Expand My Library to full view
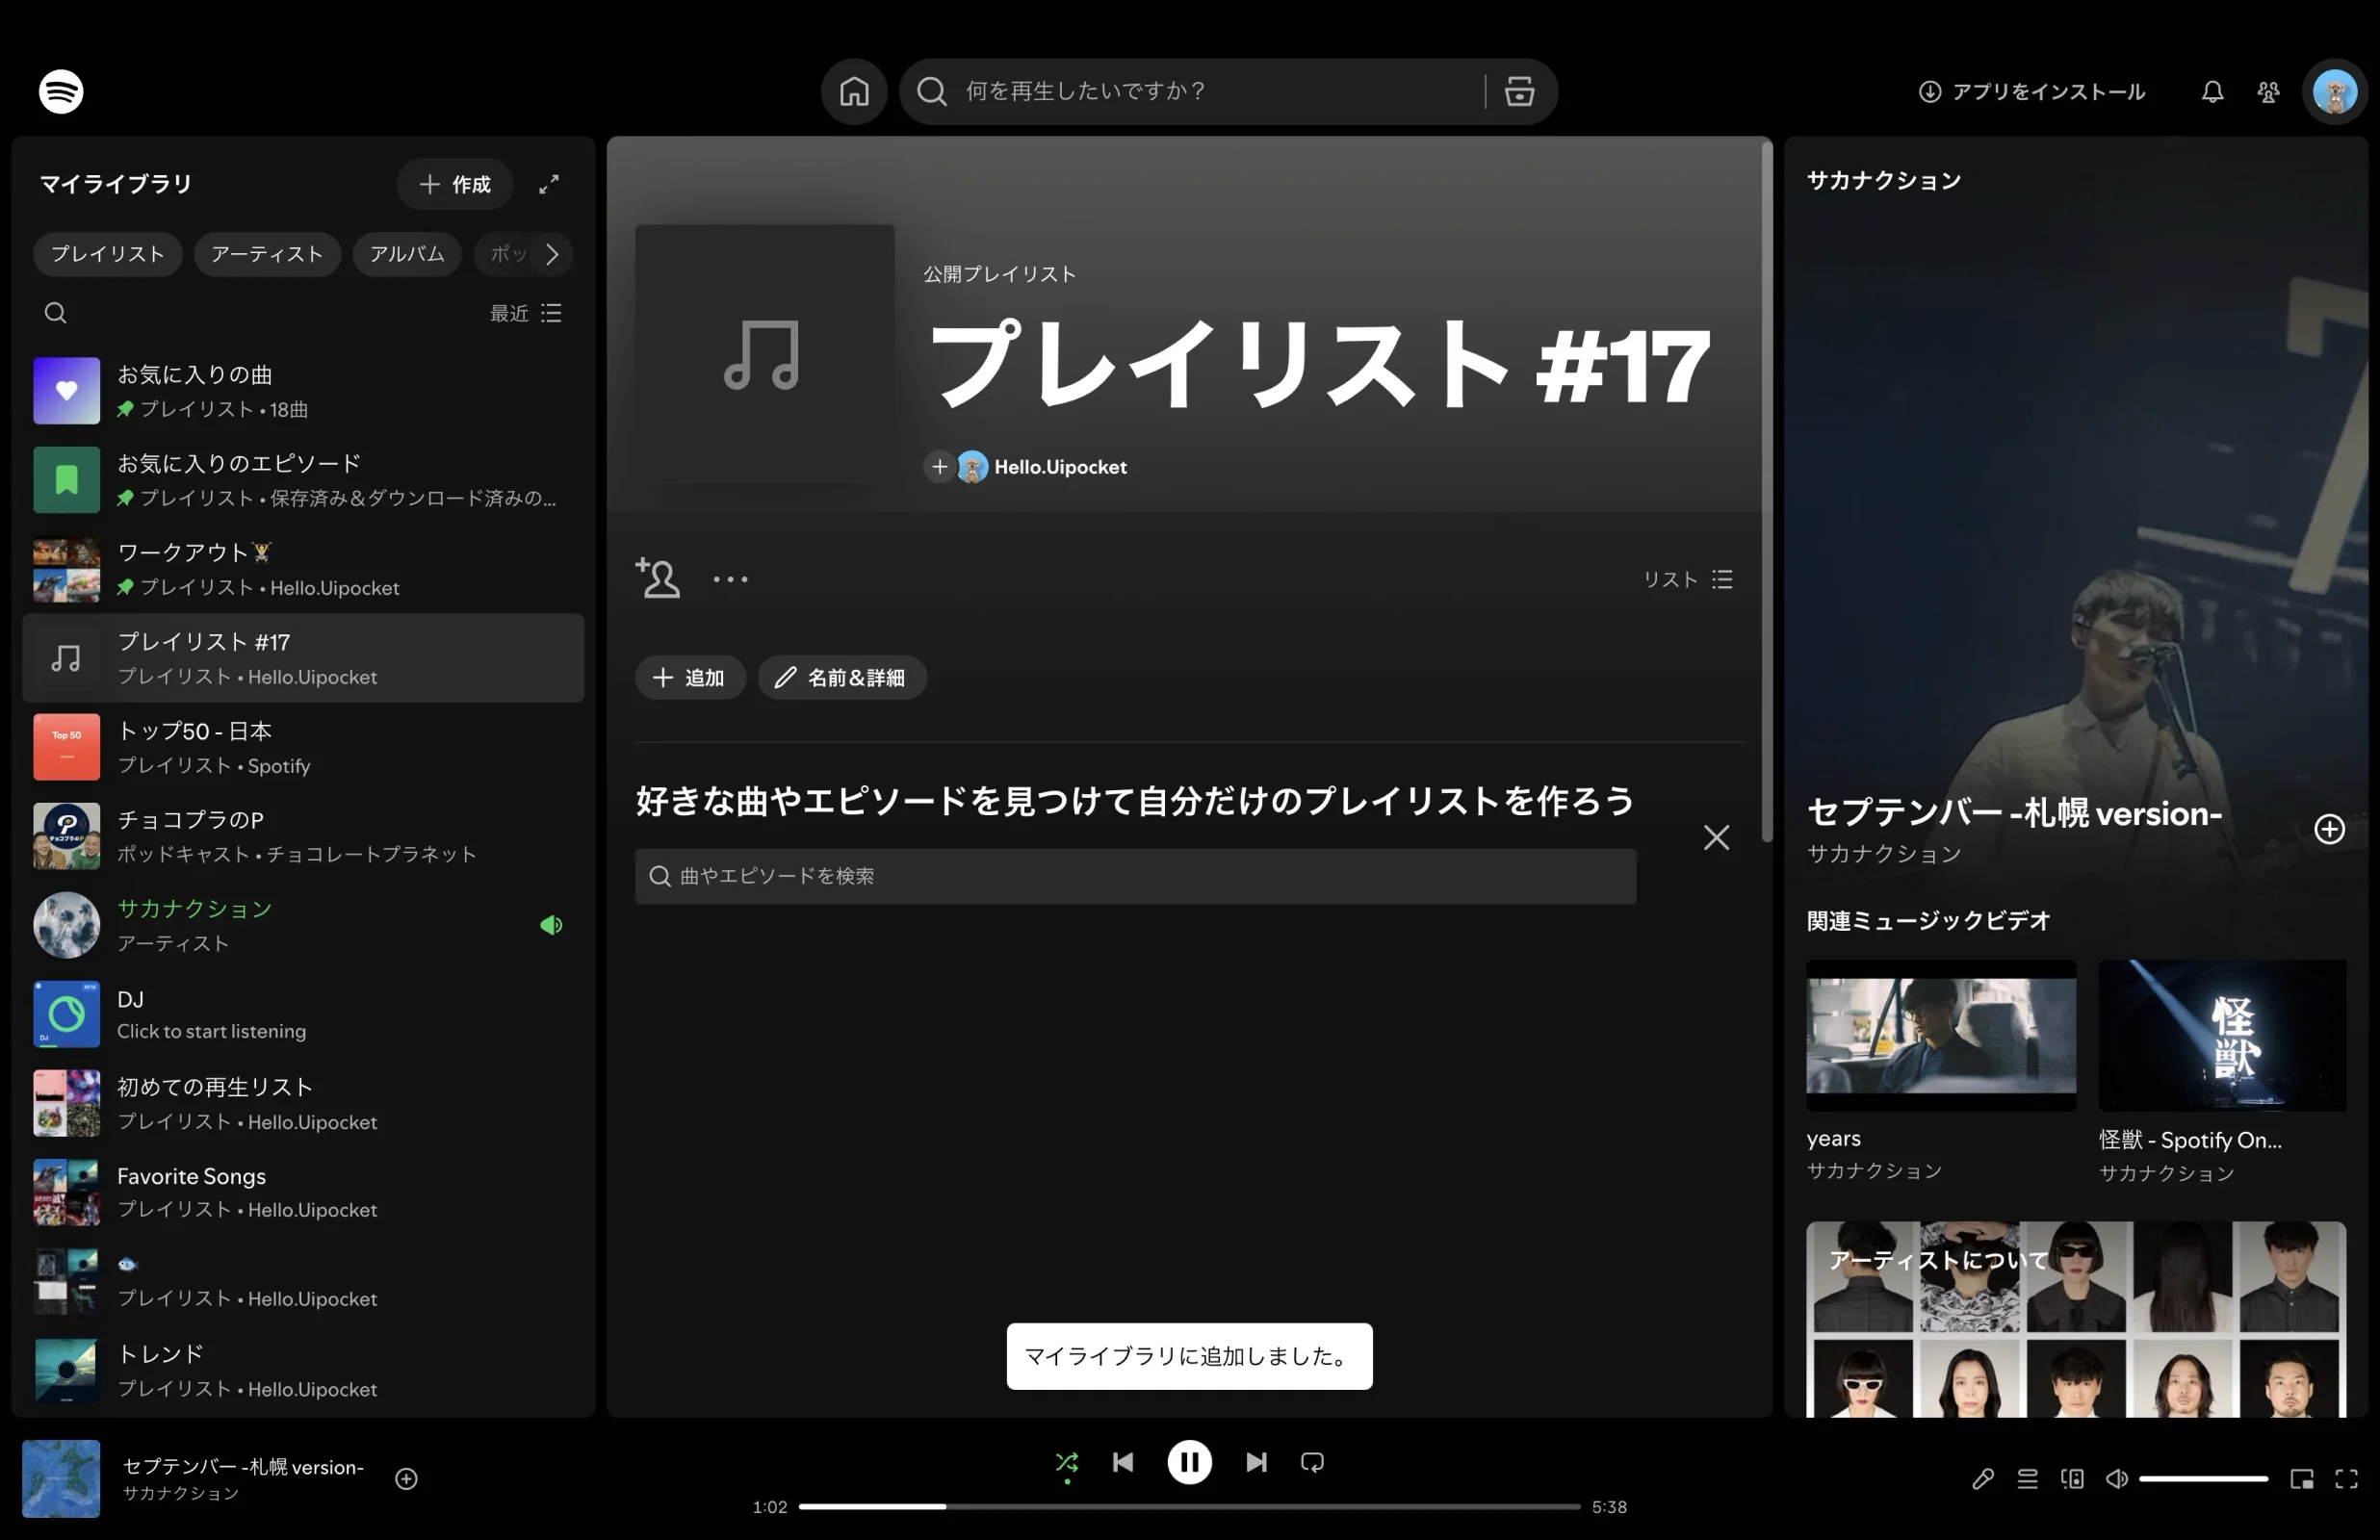 coord(549,184)
